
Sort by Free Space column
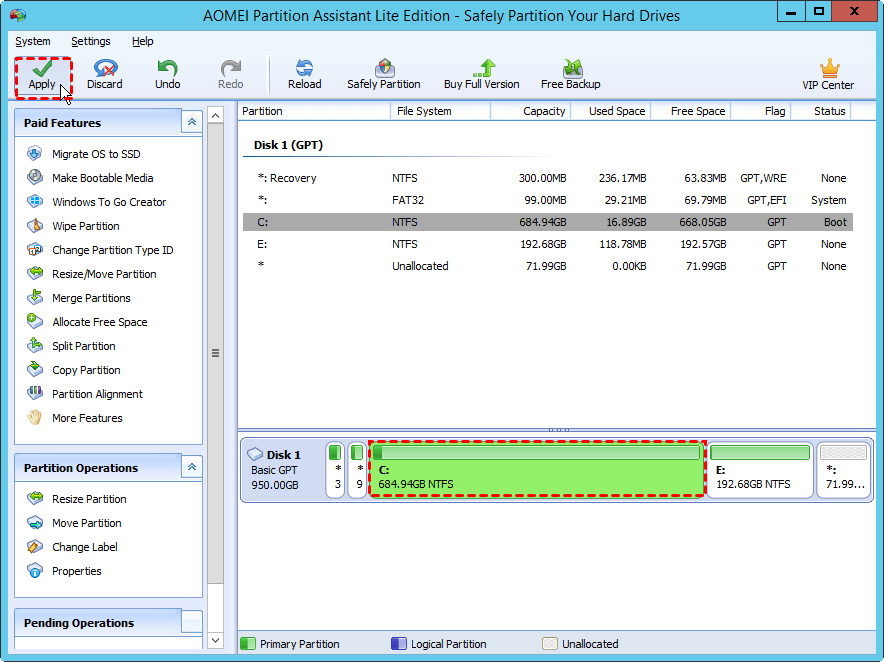pyautogui.click(x=691, y=111)
